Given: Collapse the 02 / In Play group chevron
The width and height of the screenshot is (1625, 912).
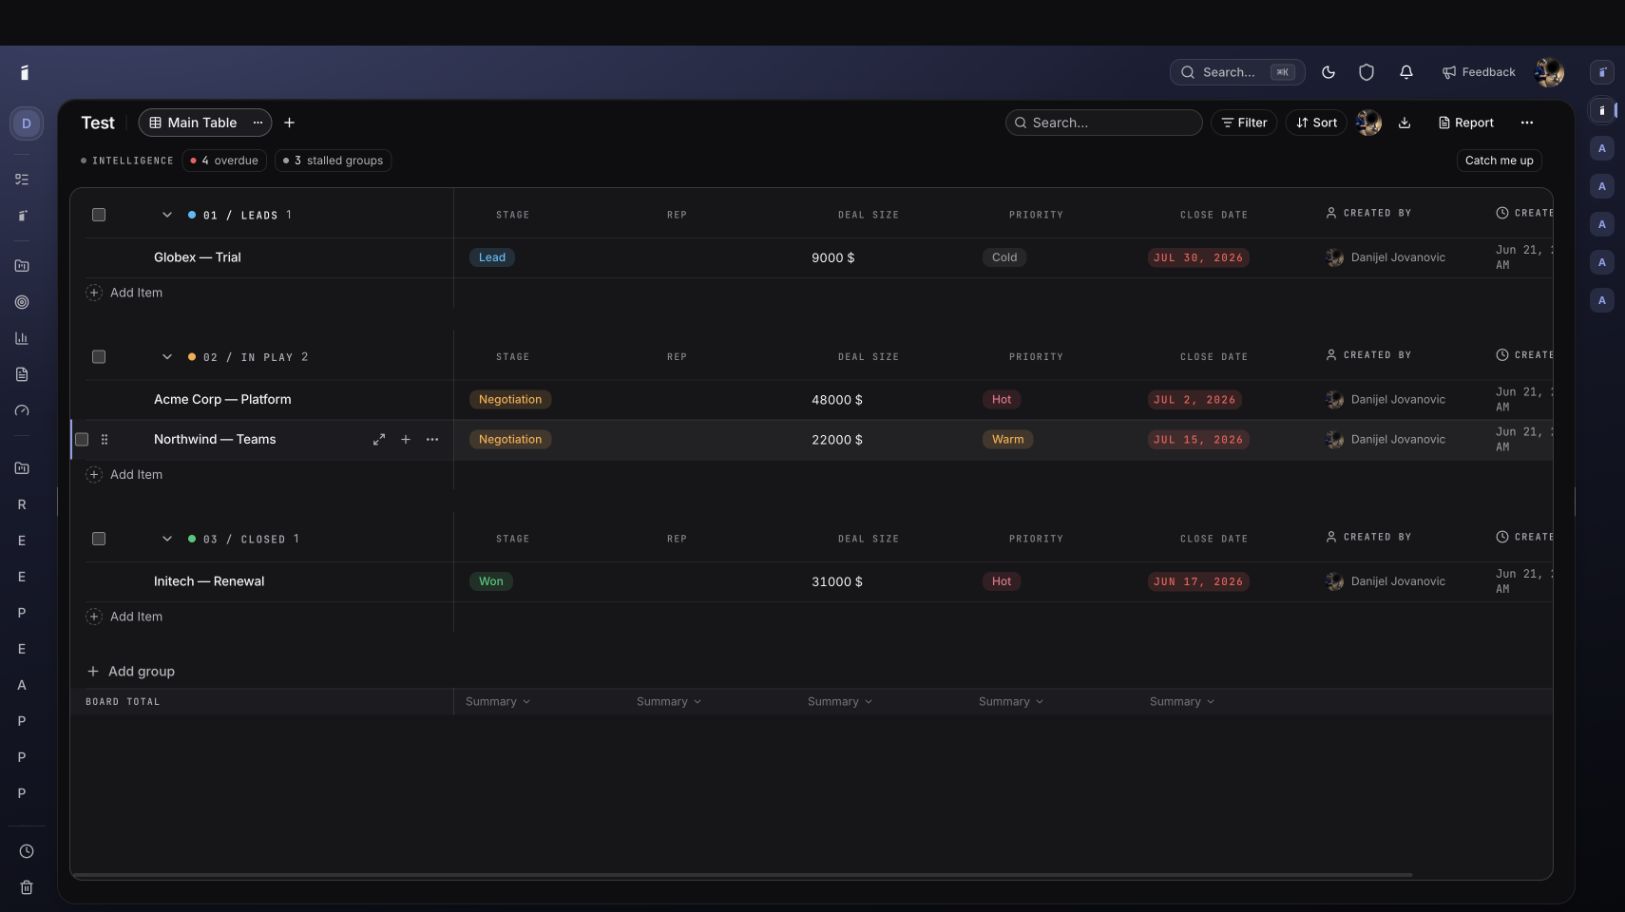Looking at the screenshot, I should point(167,357).
